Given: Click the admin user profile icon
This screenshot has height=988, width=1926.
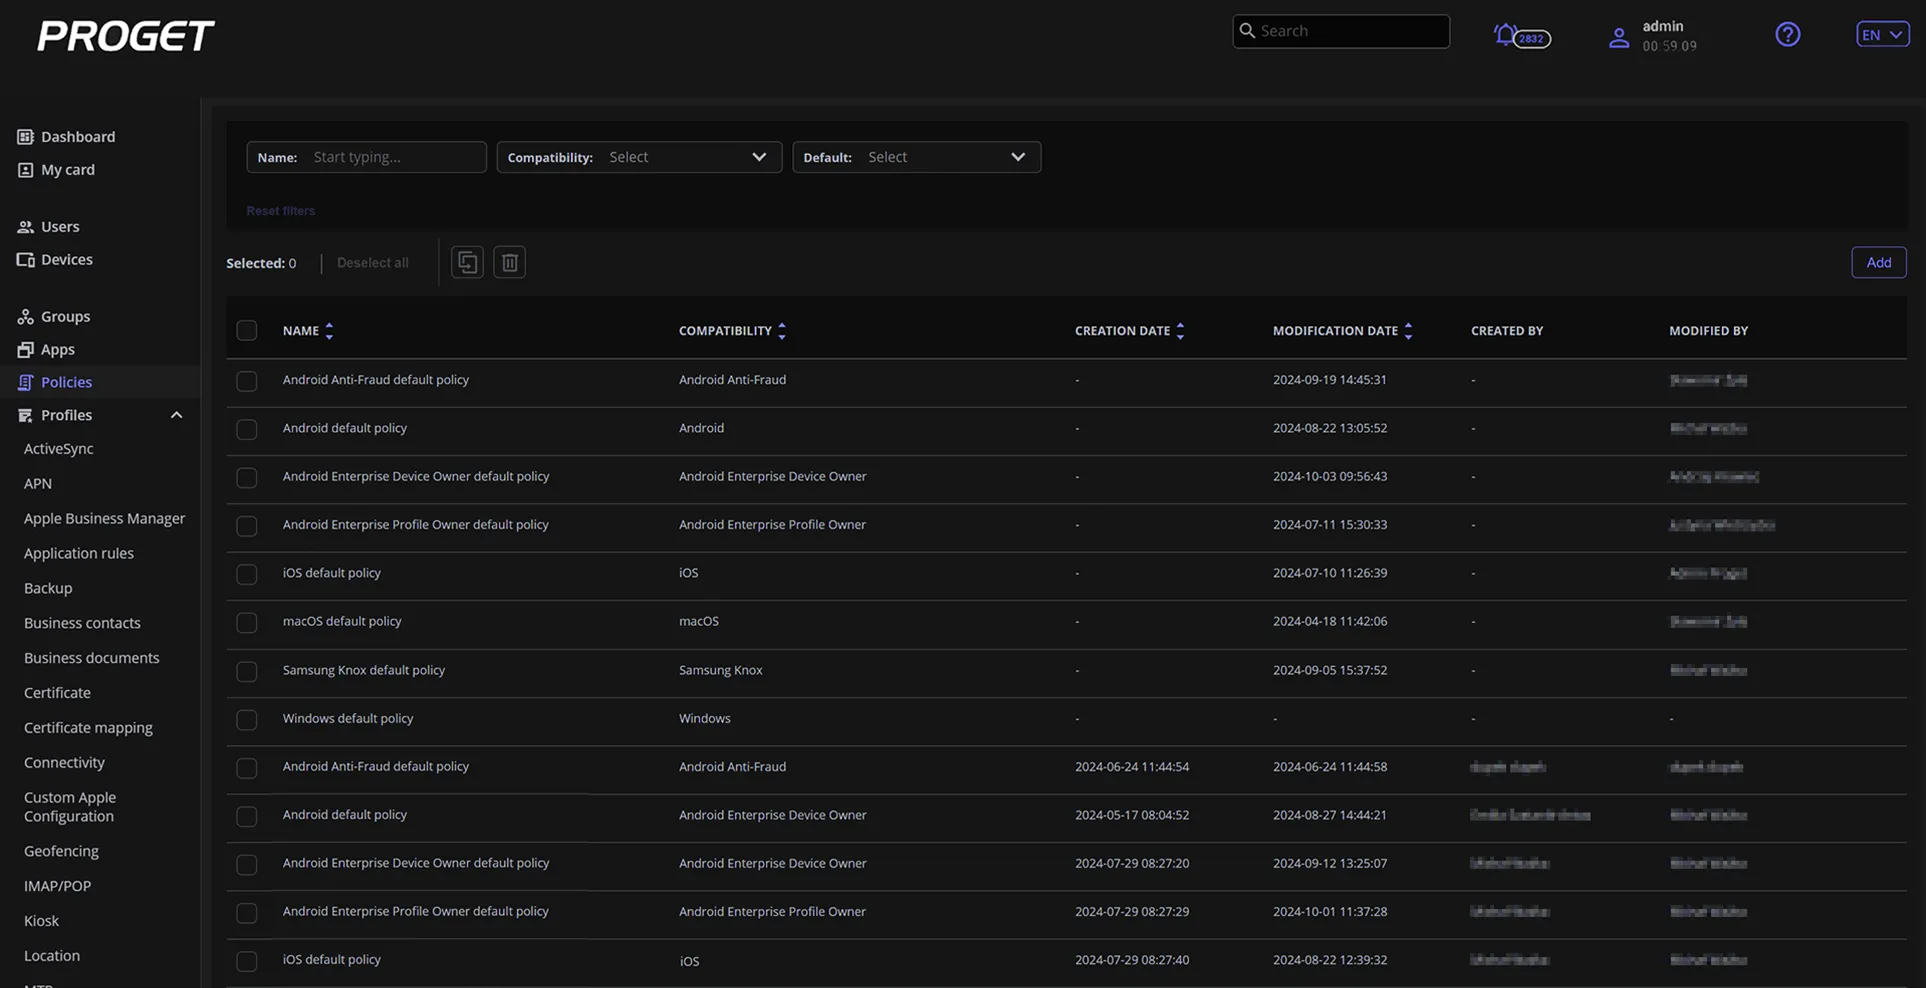Looking at the screenshot, I should (1618, 38).
